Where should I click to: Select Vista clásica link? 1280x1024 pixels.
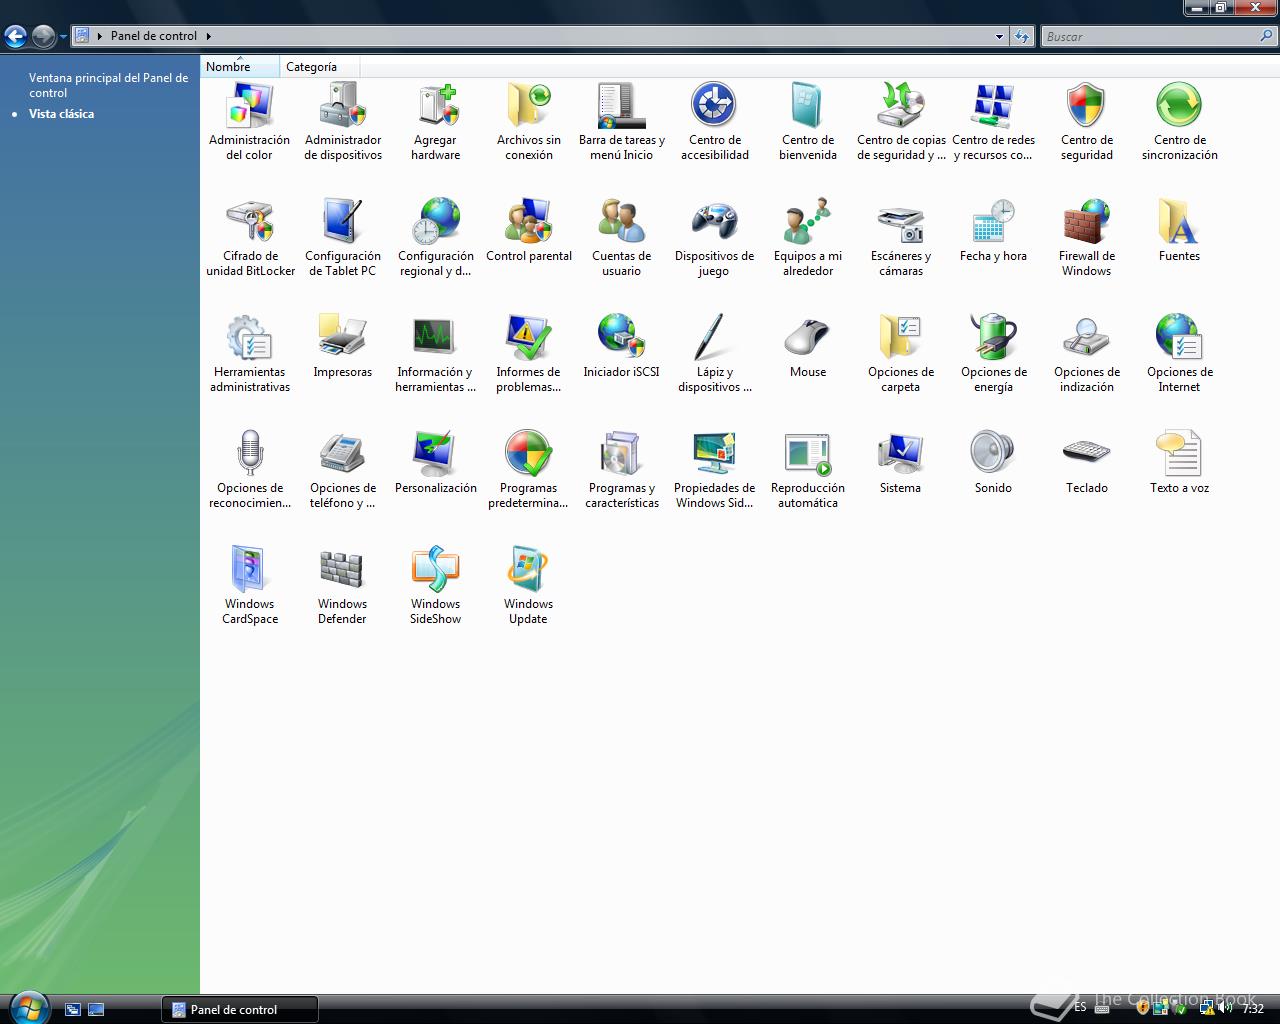pos(61,114)
